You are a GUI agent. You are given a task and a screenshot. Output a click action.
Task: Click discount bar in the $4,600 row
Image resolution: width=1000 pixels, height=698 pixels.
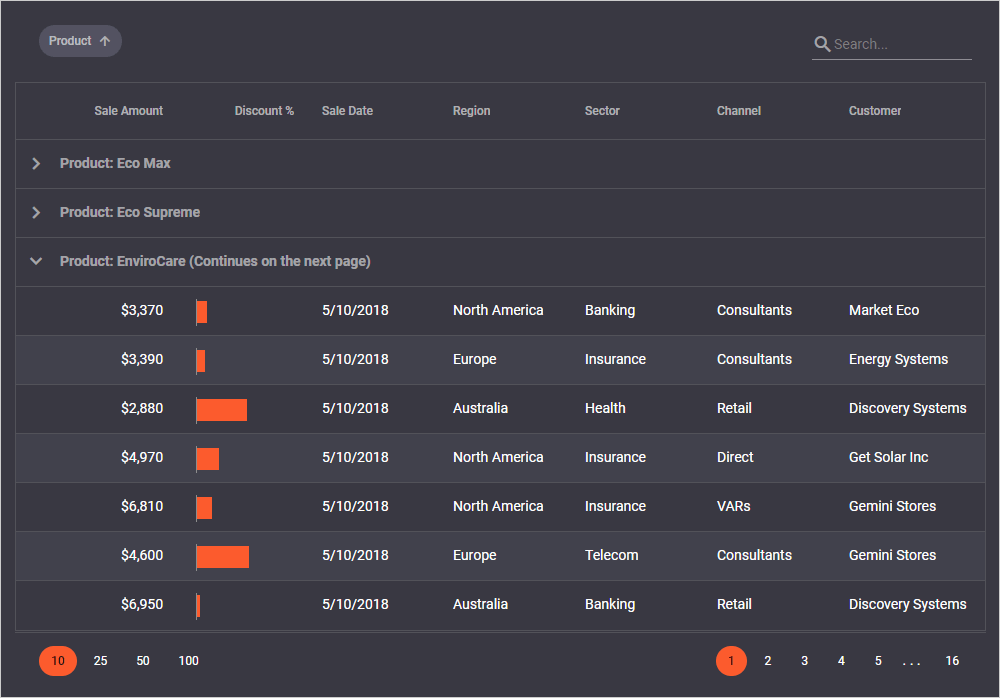[223, 556]
